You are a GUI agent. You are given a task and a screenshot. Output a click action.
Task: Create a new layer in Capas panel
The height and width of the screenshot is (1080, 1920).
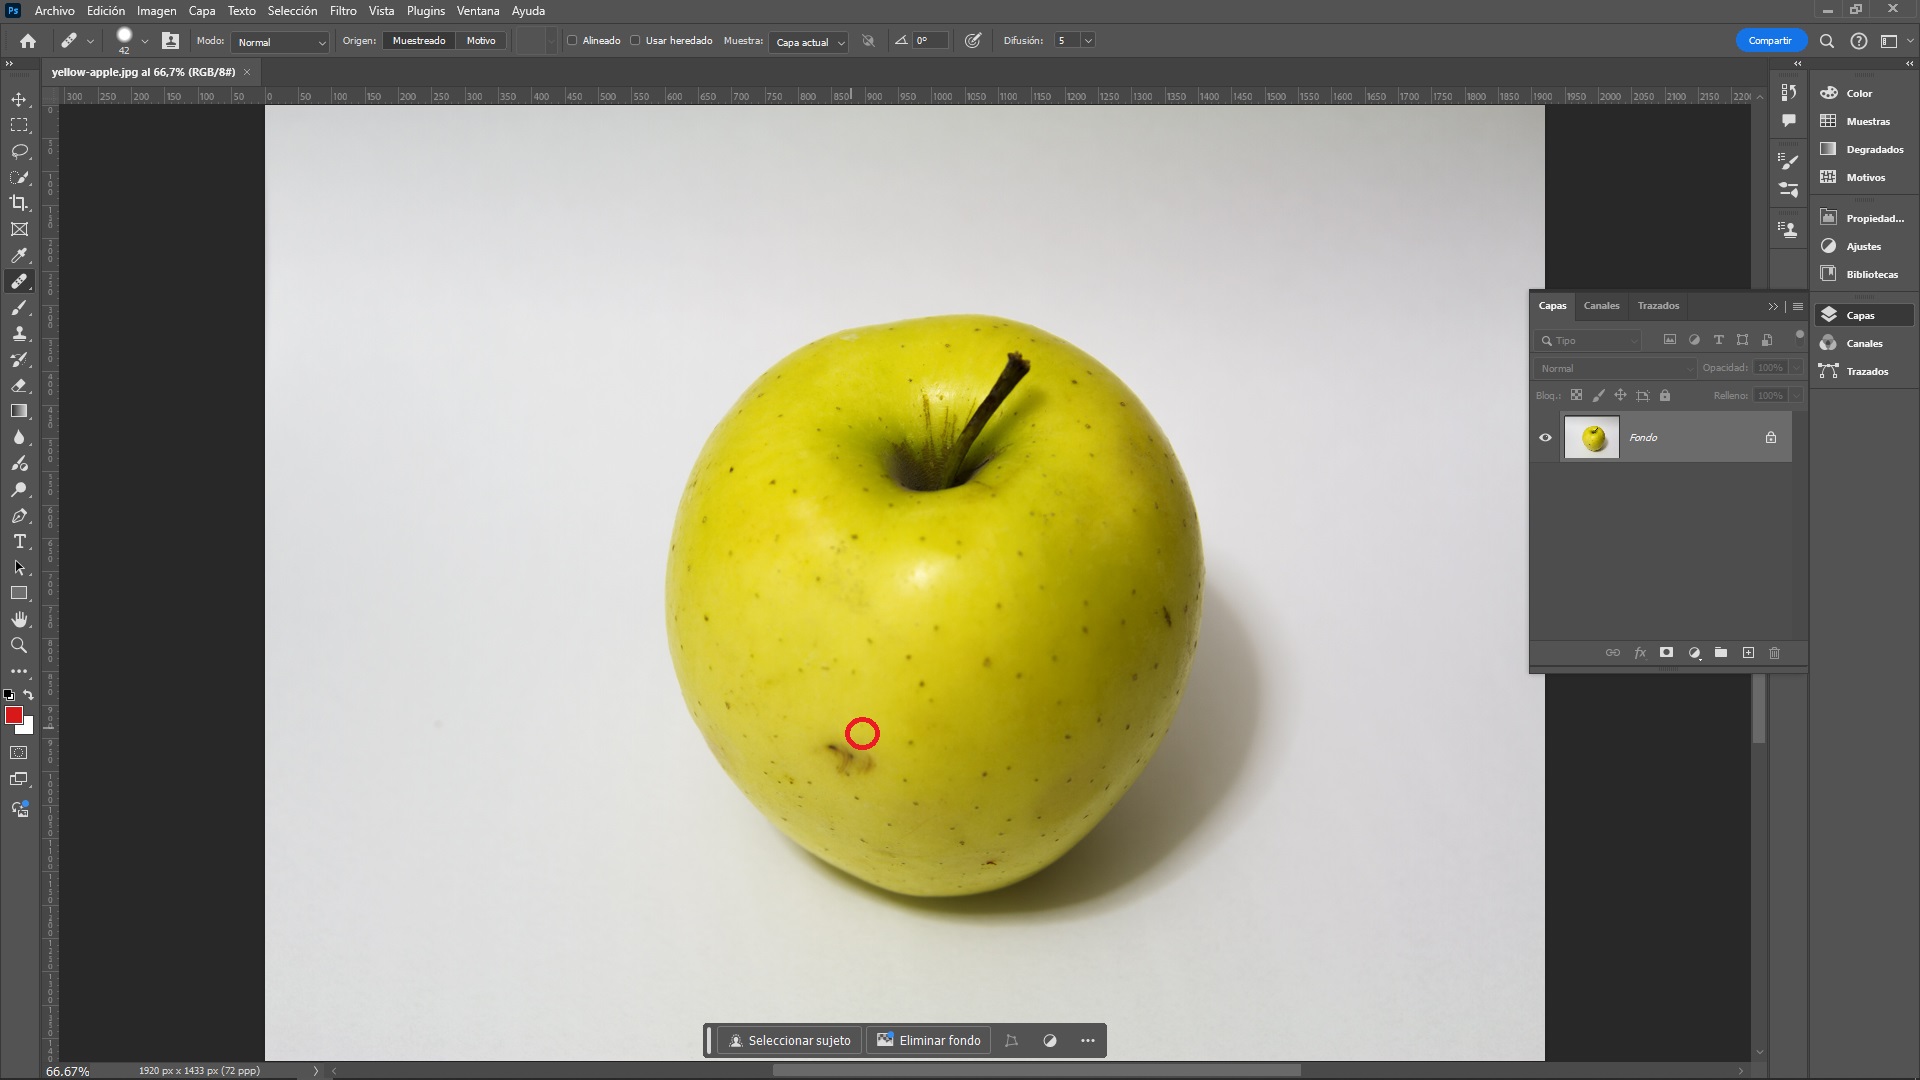pos(1748,653)
